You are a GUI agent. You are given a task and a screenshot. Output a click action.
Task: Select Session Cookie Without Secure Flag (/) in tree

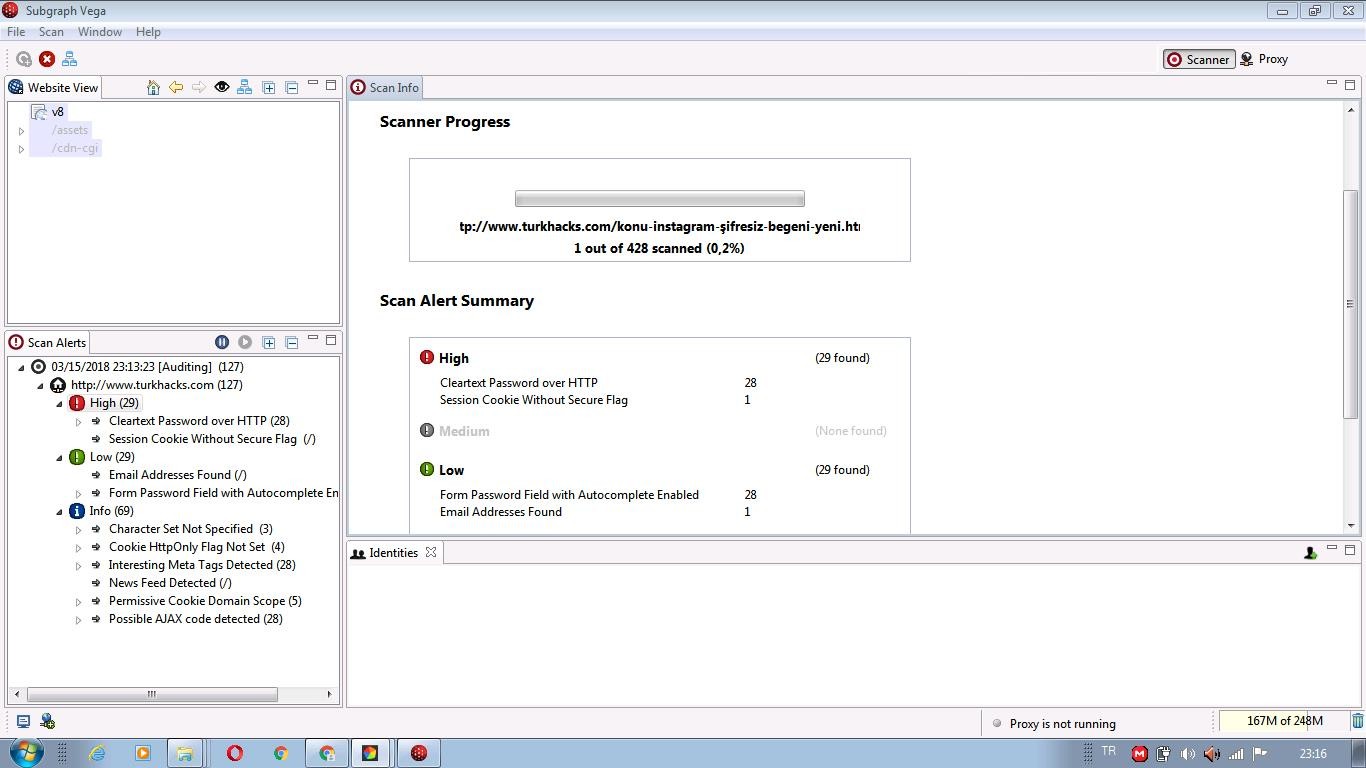pos(212,439)
